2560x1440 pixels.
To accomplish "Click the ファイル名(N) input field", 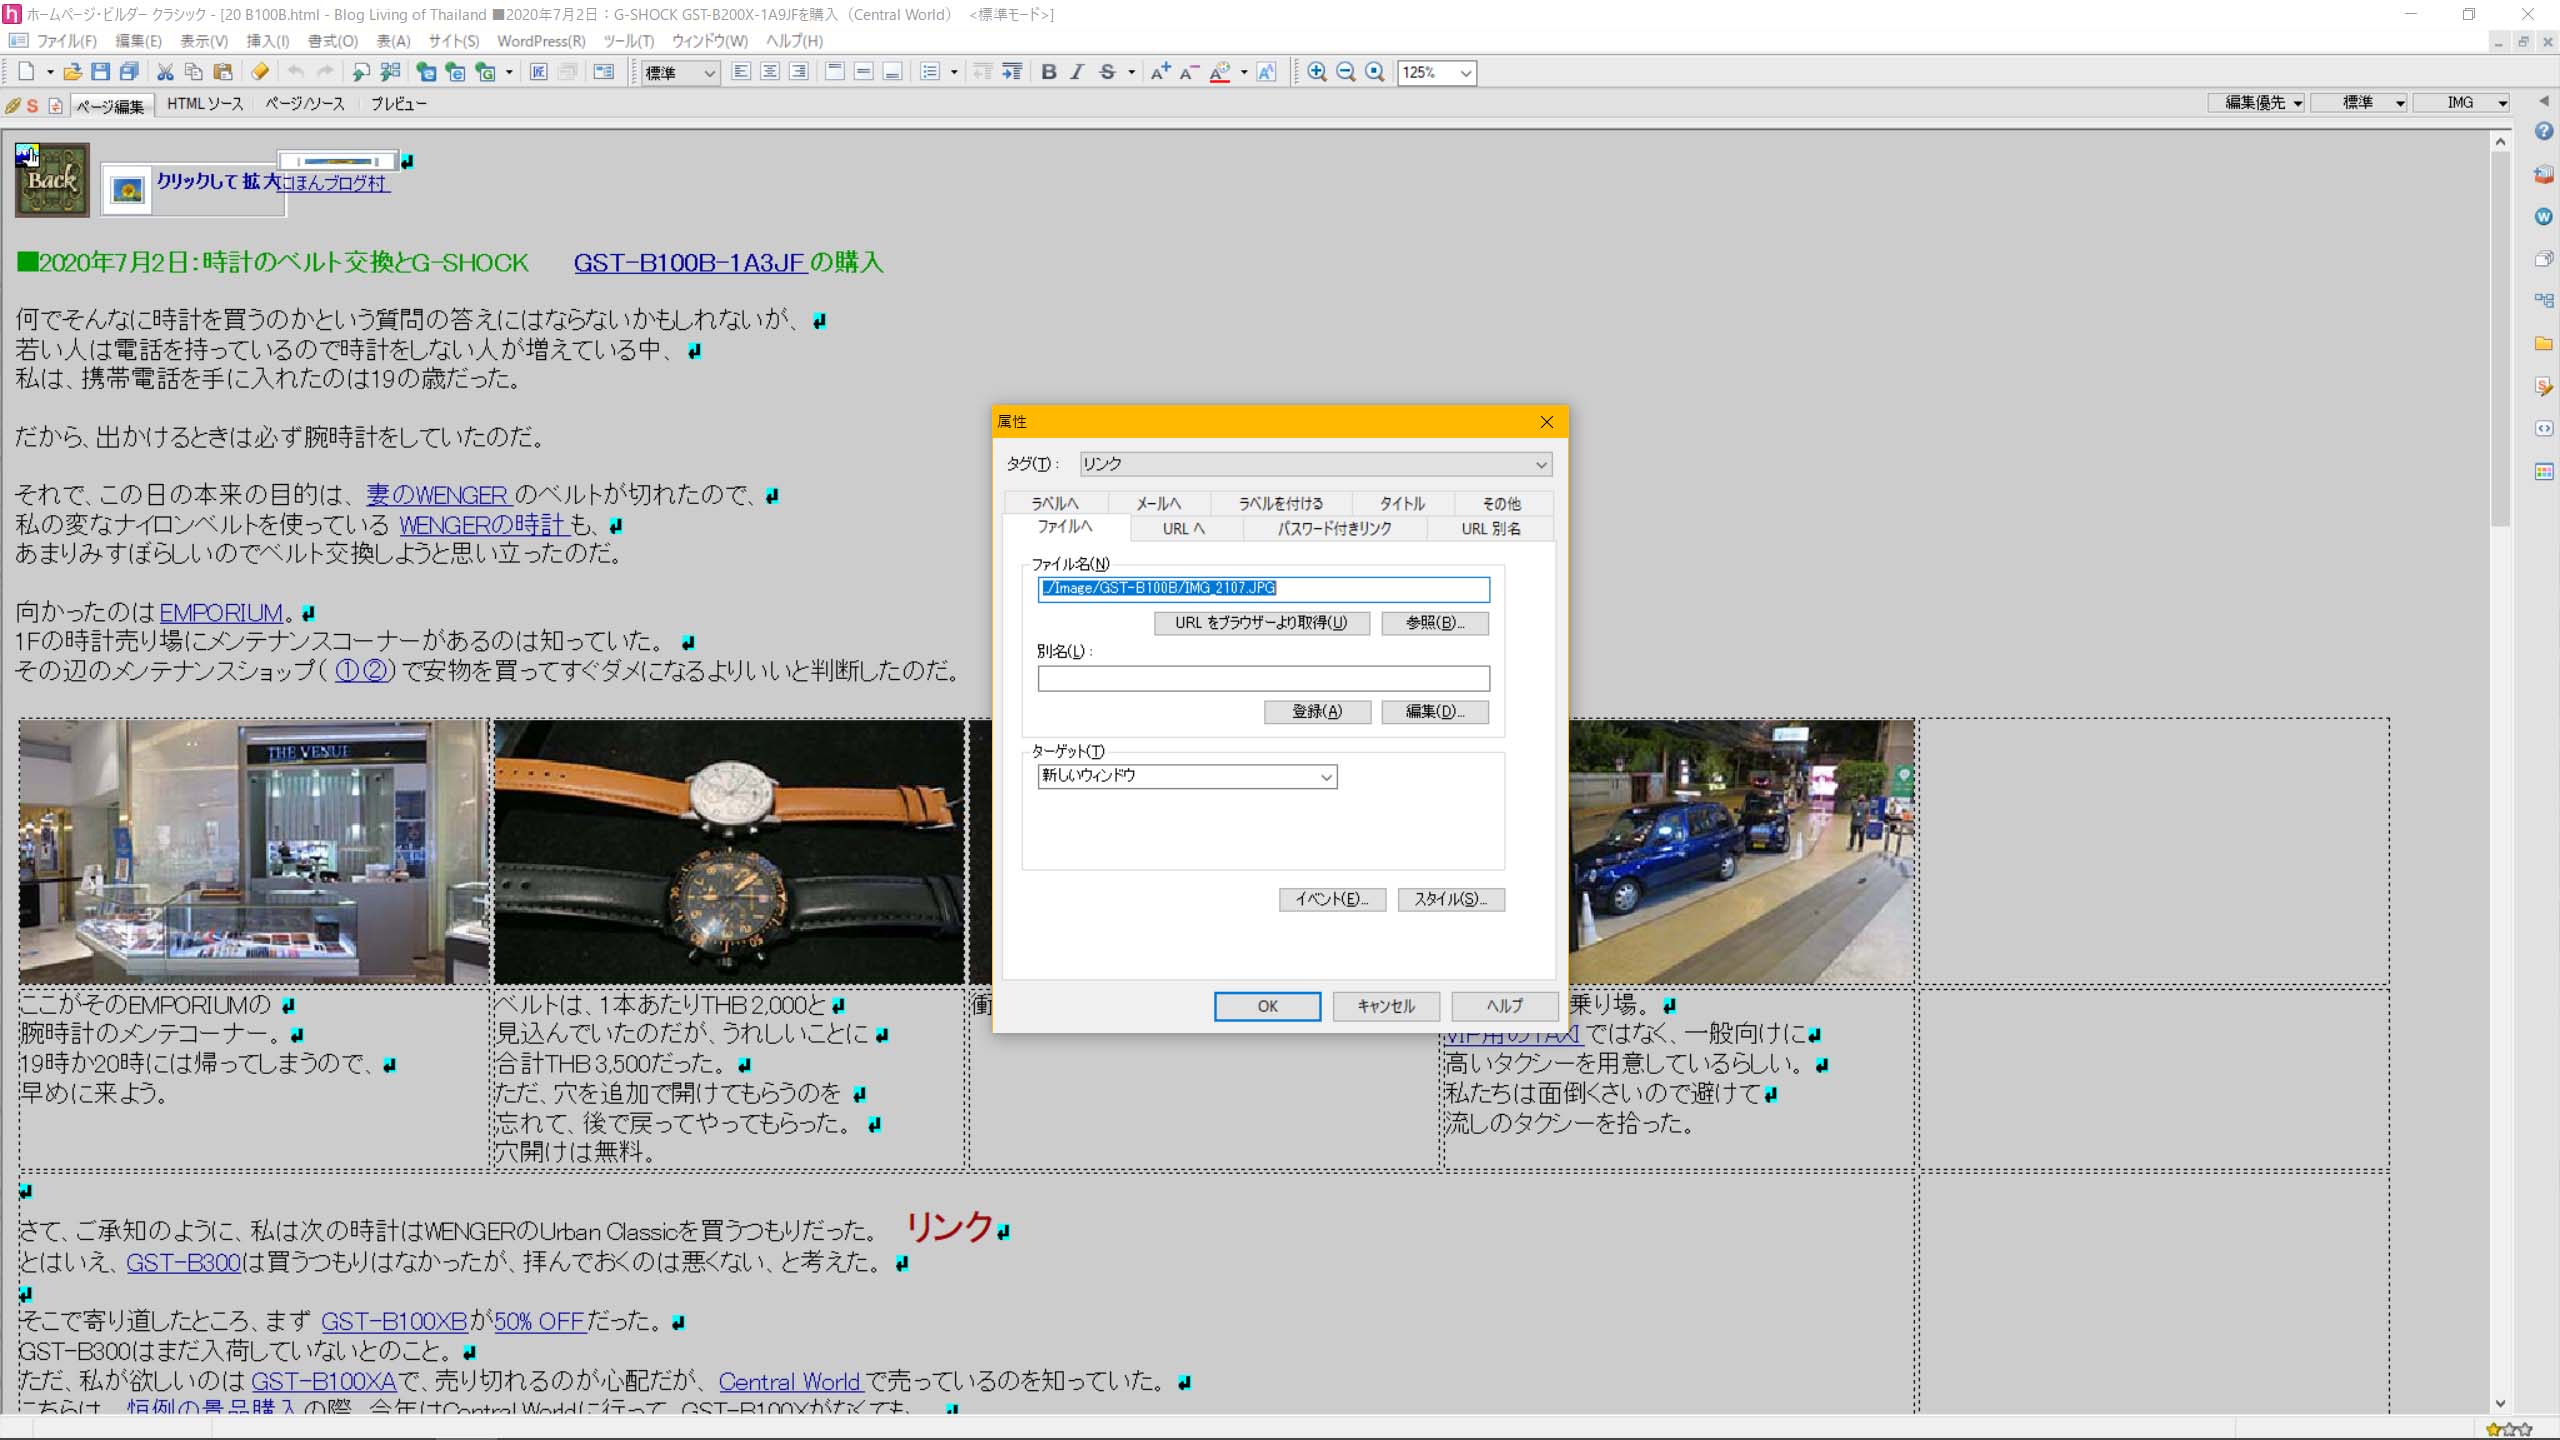I will [x=1264, y=589].
